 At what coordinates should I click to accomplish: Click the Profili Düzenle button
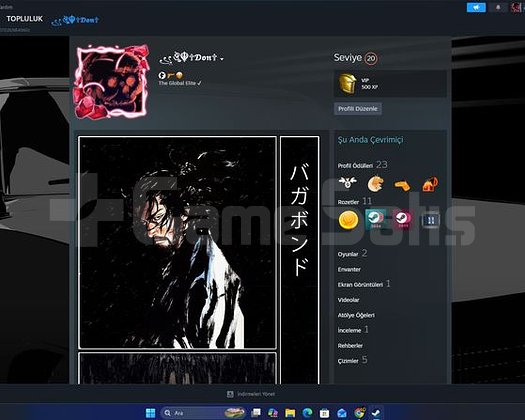tap(358, 109)
